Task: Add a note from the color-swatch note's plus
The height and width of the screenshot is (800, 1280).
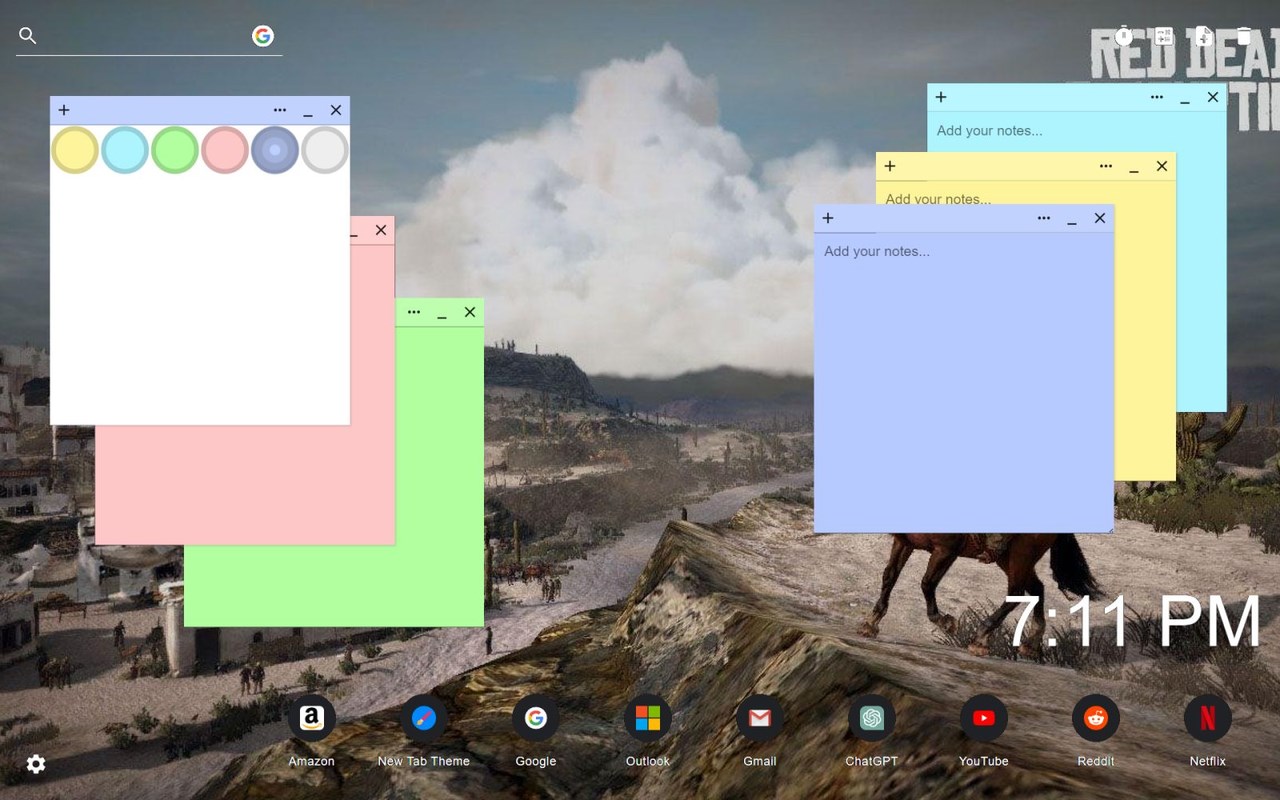Action: point(64,110)
